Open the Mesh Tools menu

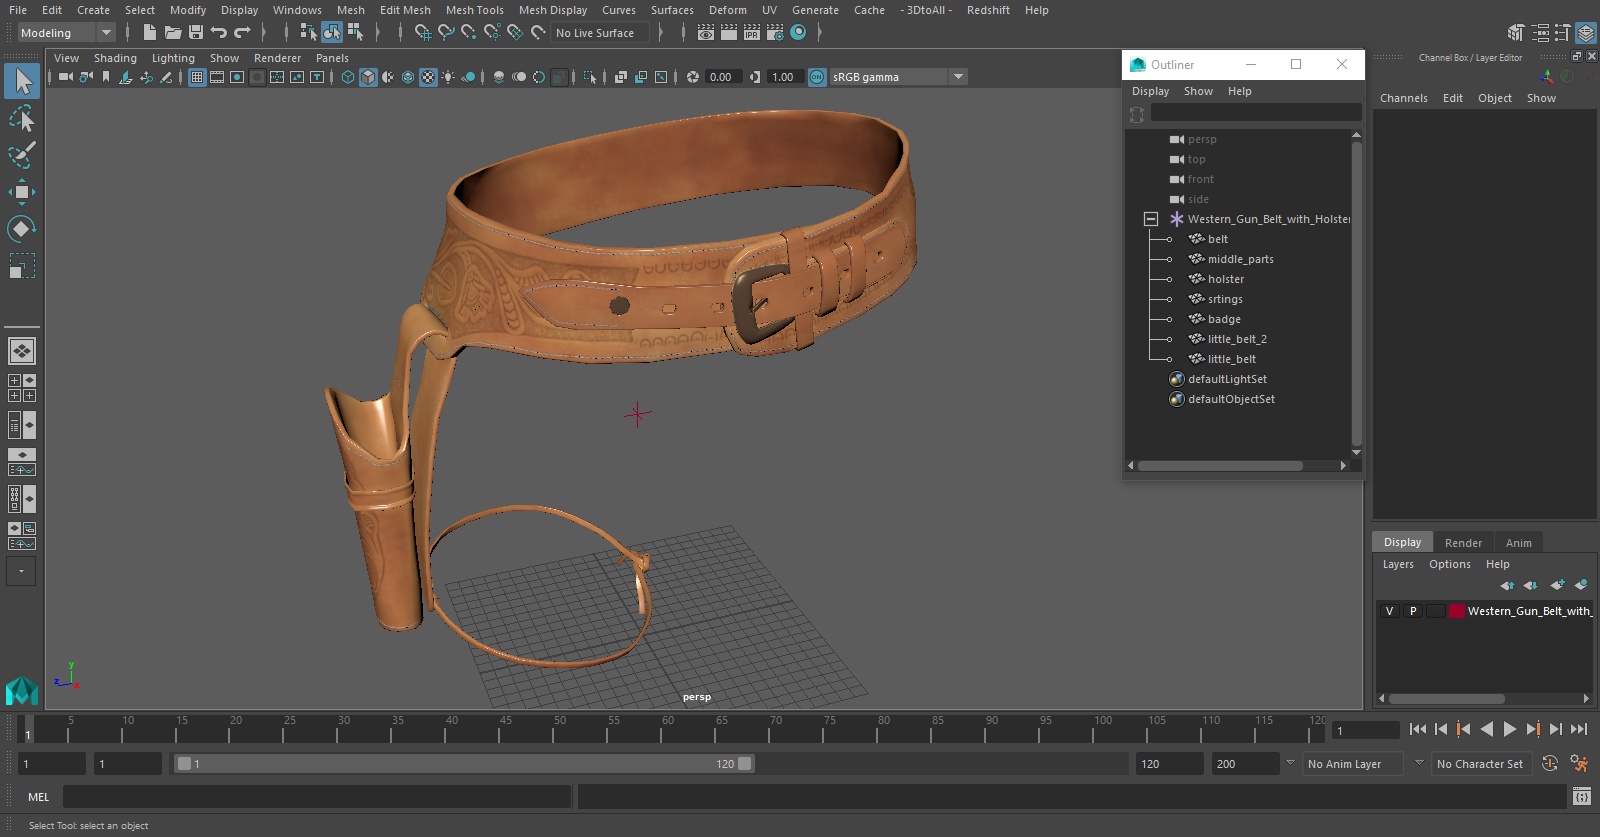click(x=474, y=10)
